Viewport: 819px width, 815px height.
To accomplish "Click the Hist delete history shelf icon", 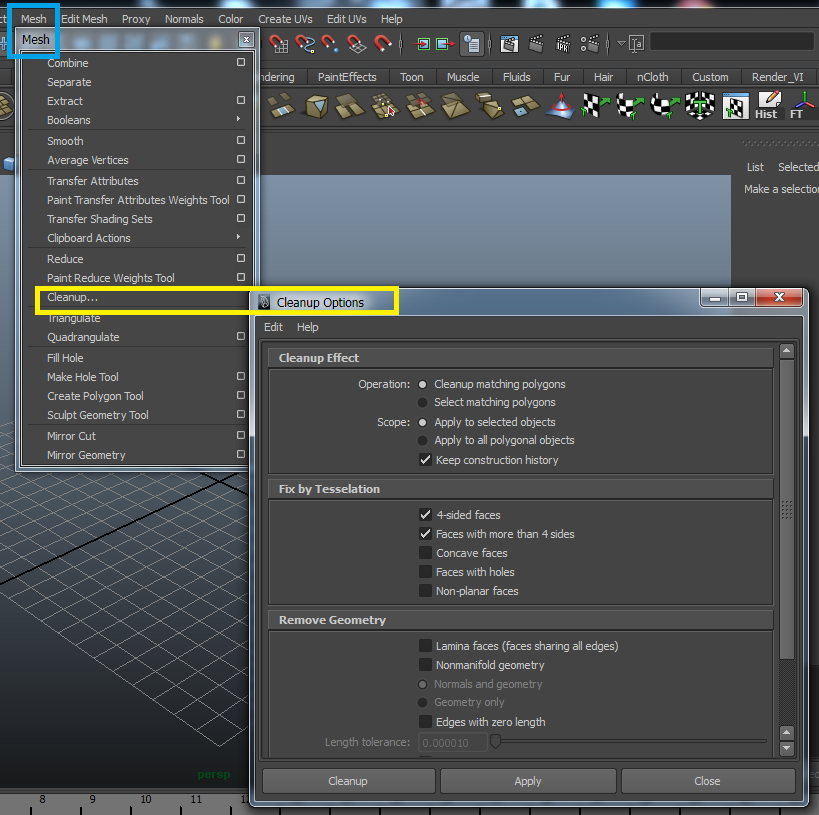I will [767, 106].
